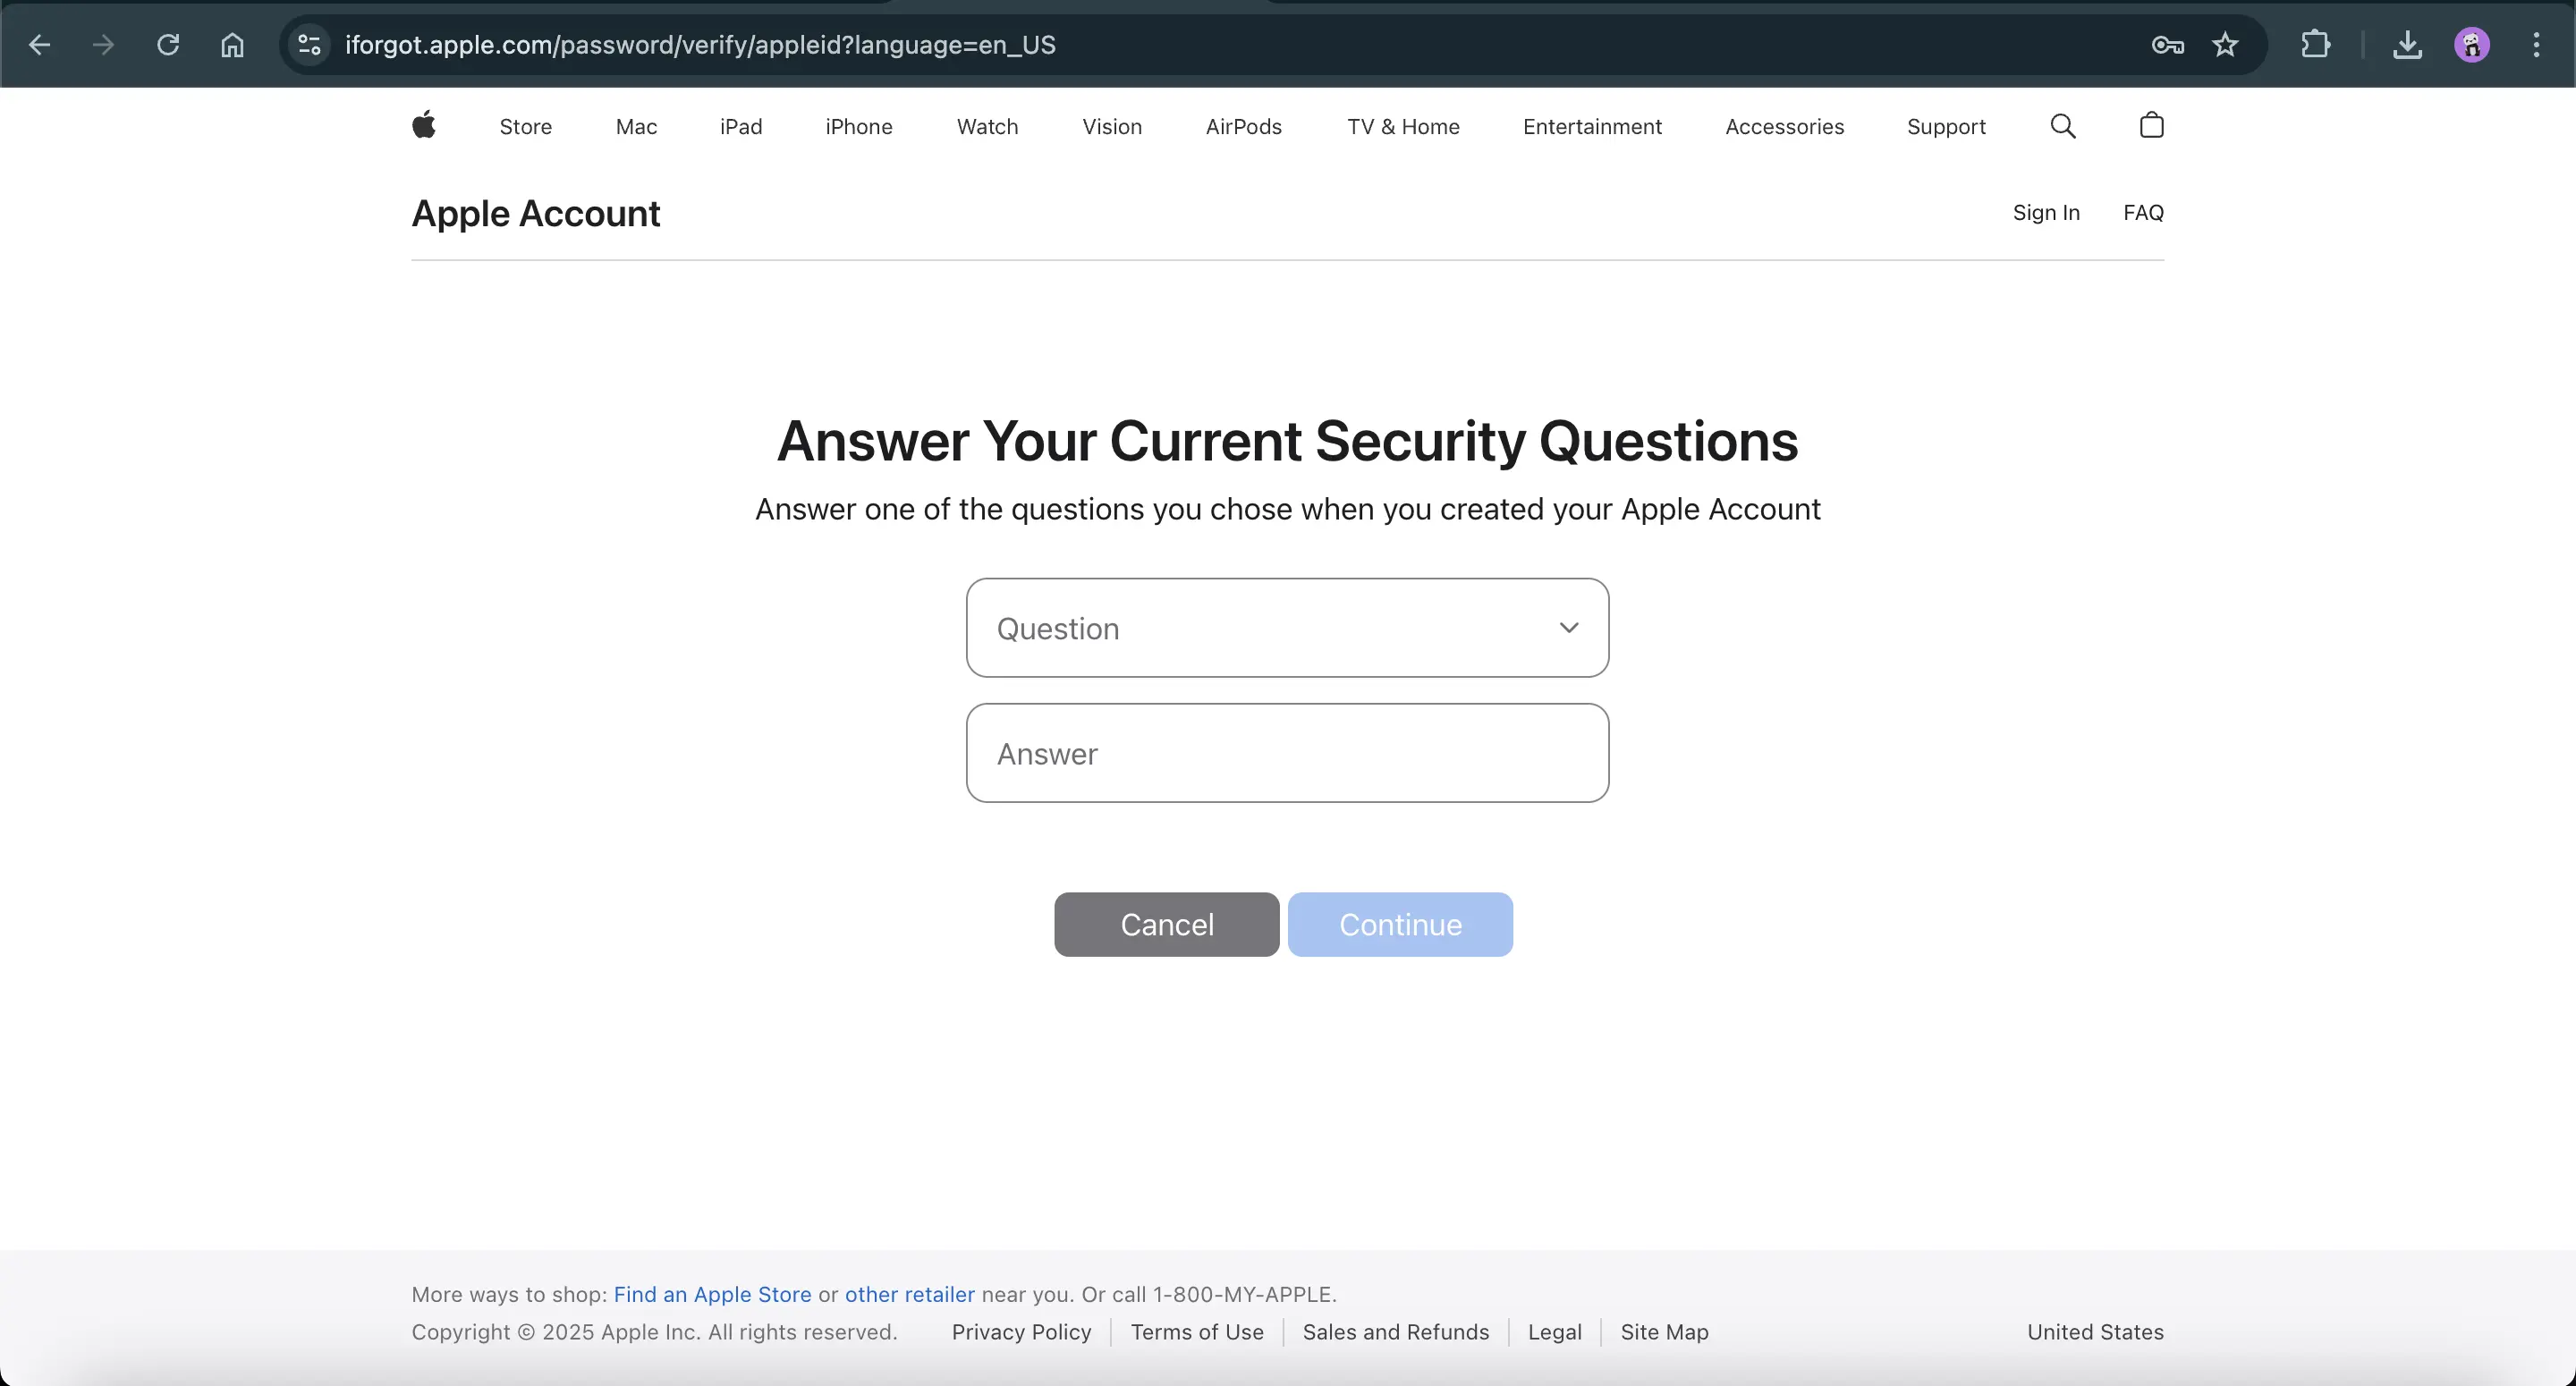Image resolution: width=2576 pixels, height=1386 pixels.
Task: Open the Entertainment menu
Action: click(1592, 127)
